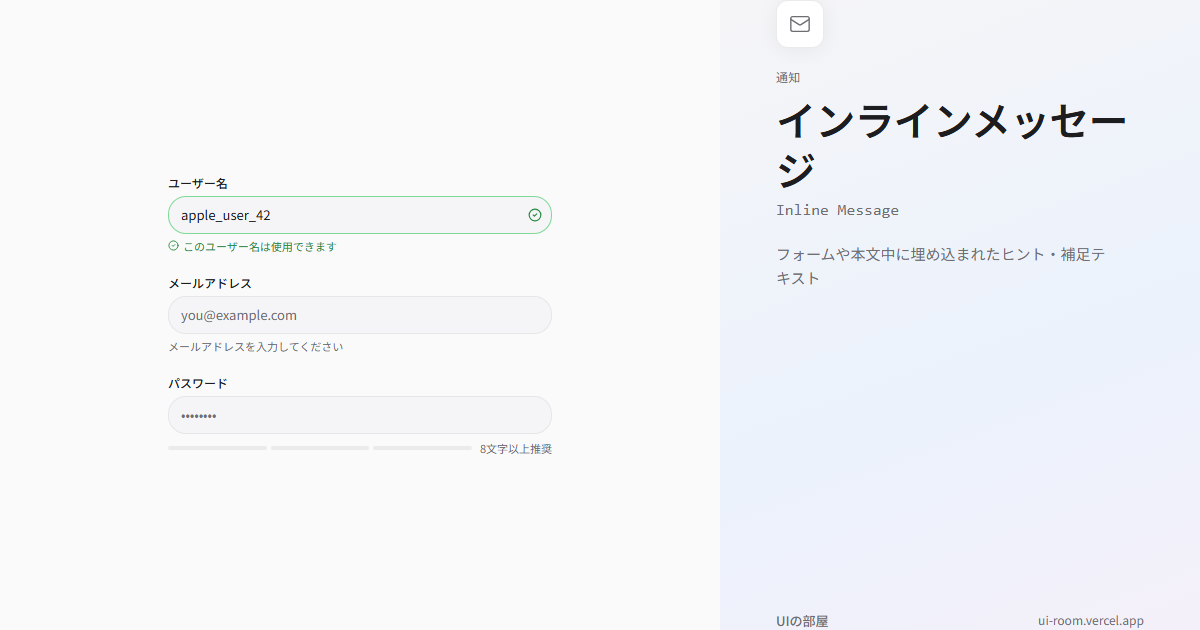Click the このユーザー名は使用できます message
The width and height of the screenshot is (1200, 630).
tap(260, 247)
